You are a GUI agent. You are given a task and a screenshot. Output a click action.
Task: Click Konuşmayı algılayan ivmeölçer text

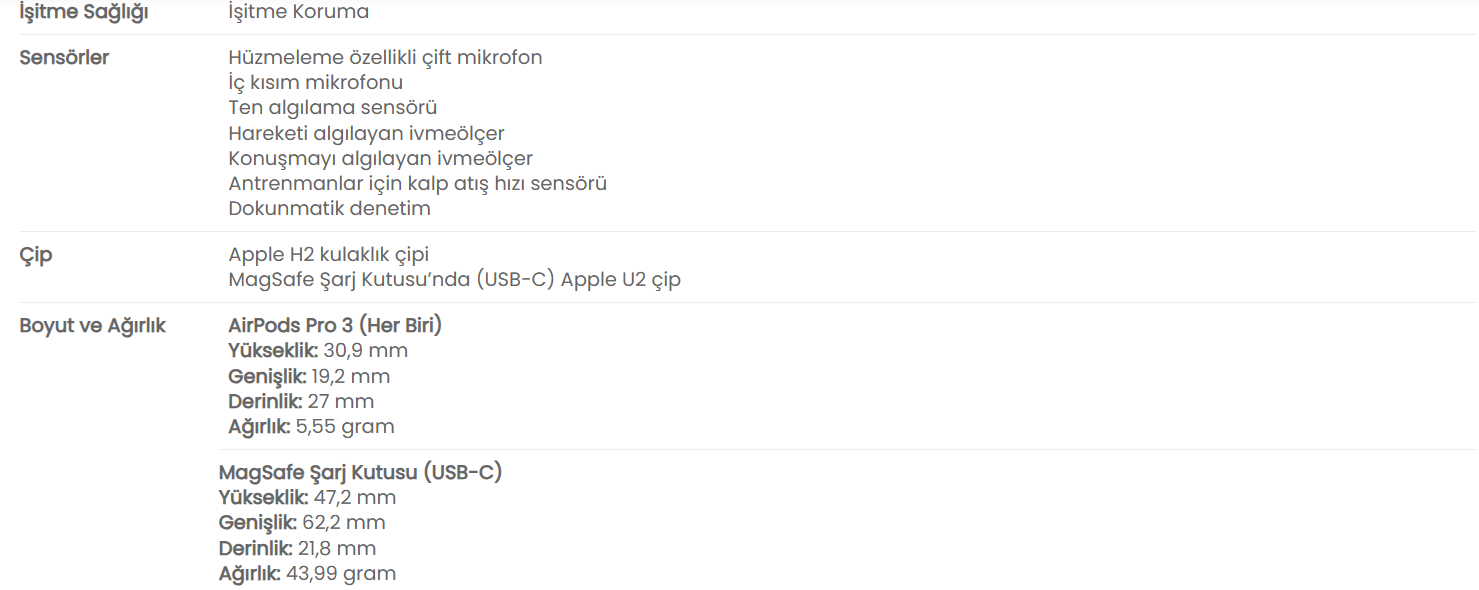[380, 158]
